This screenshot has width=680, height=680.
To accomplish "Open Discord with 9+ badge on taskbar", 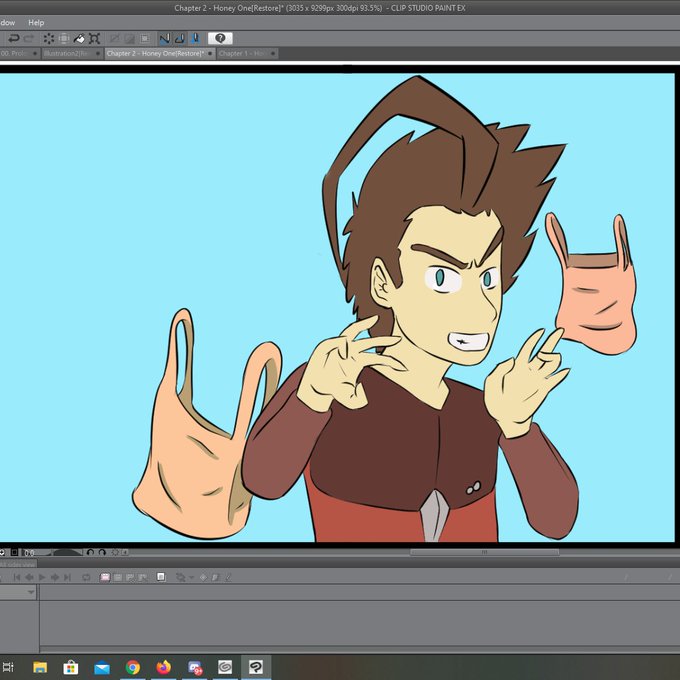I will 195,667.
